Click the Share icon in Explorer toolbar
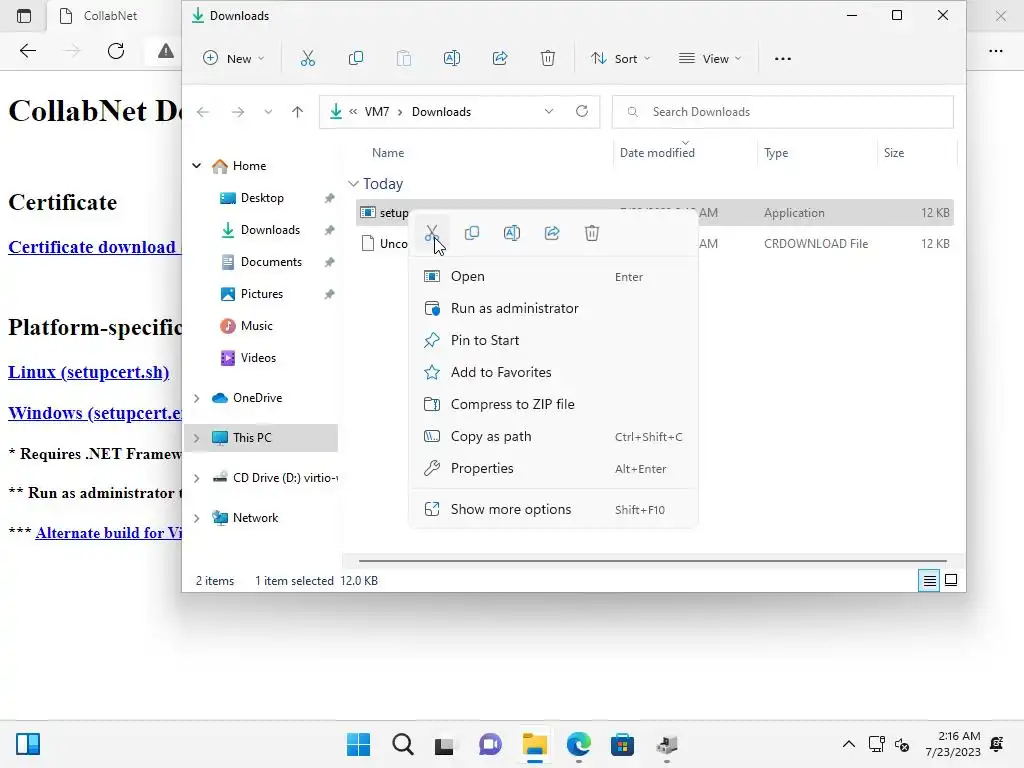 (500, 59)
